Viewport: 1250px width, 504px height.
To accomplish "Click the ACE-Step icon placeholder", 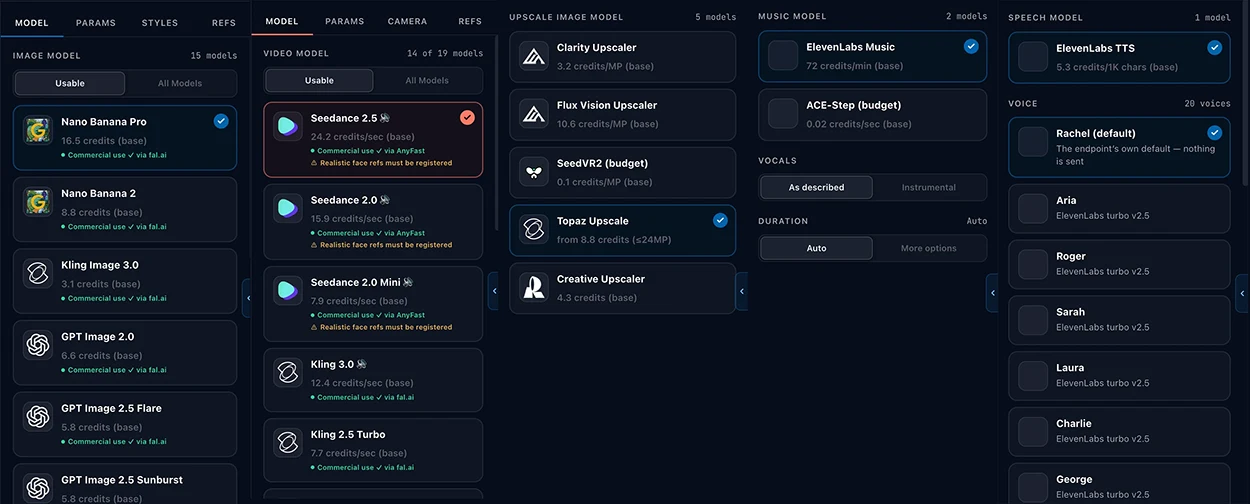I will 783,114.
